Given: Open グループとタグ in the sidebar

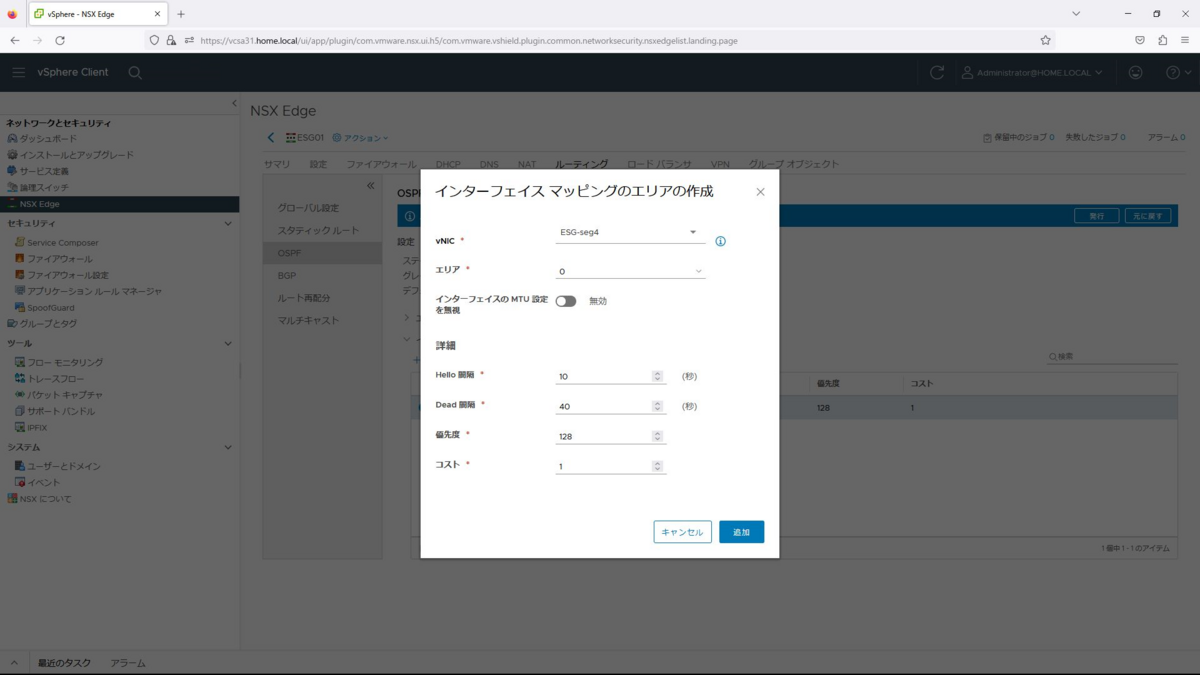Looking at the screenshot, I should [x=48, y=324].
